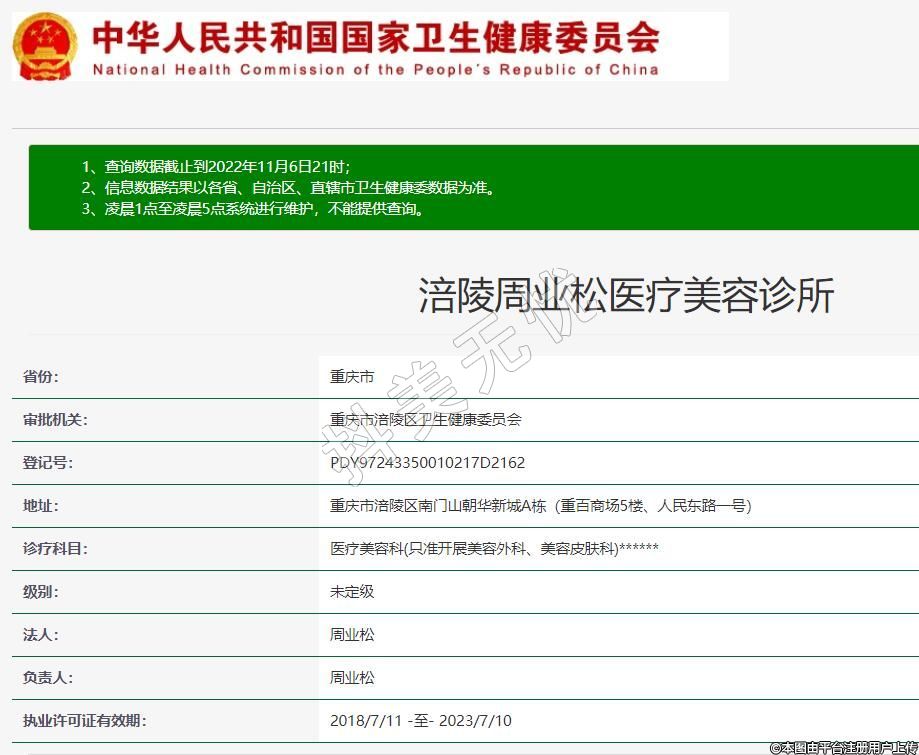This screenshot has width=919, height=755.
Task: Select the notice about provincial health commission data
Action: coord(288,188)
